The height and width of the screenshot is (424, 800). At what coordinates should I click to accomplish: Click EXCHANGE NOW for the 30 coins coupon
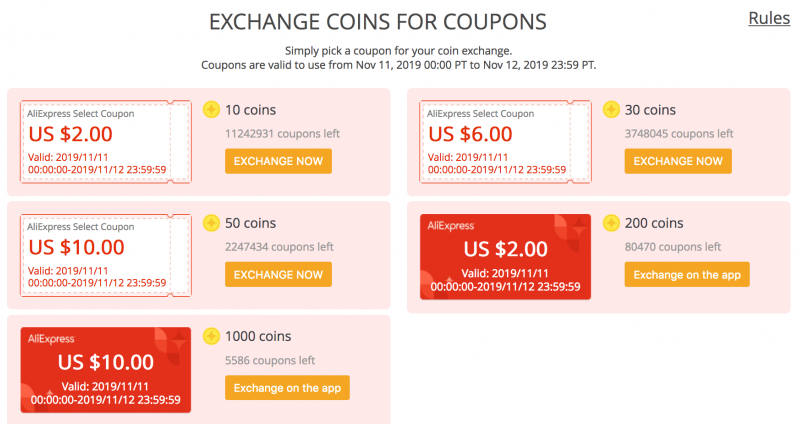[678, 161]
